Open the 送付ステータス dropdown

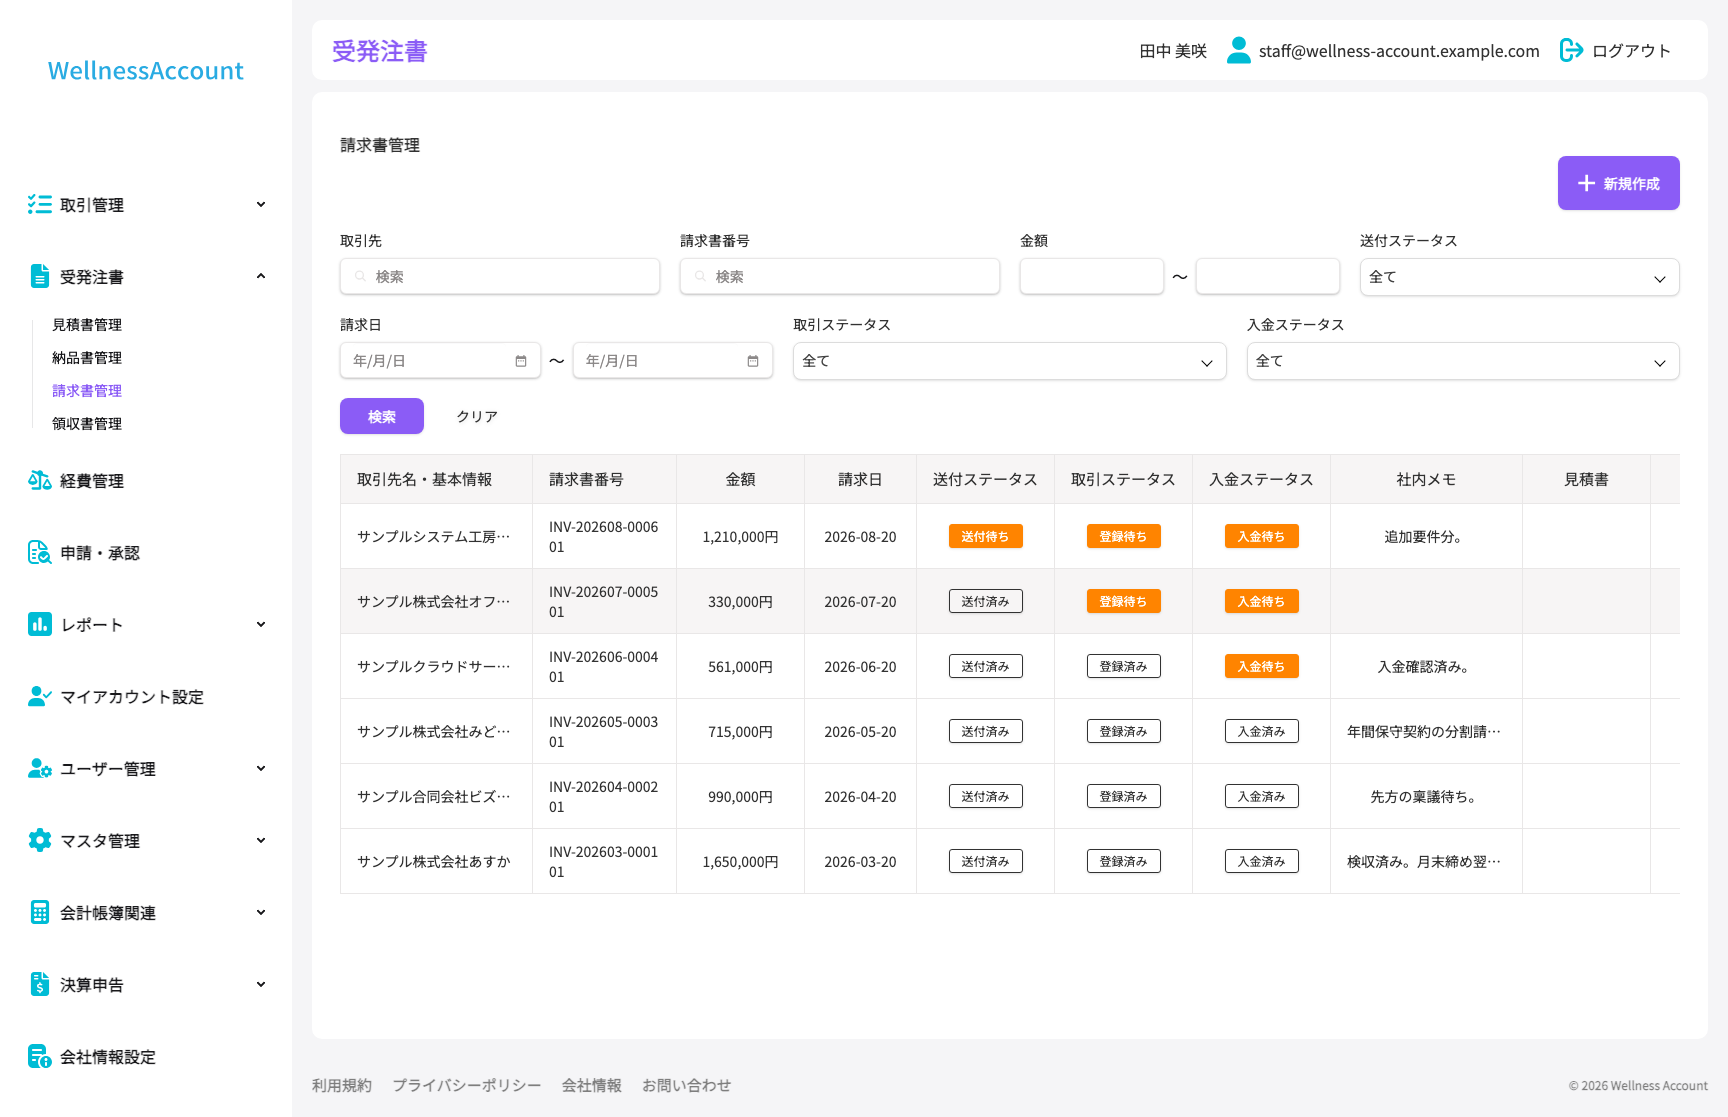coord(1519,277)
